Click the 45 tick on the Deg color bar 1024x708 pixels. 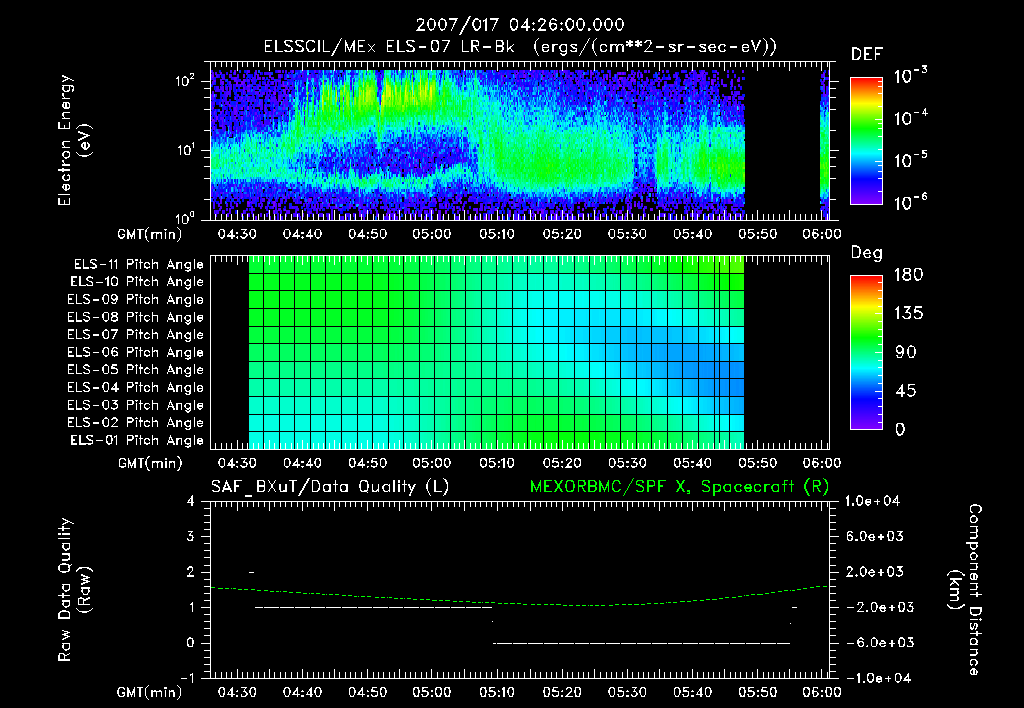point(906,391)
